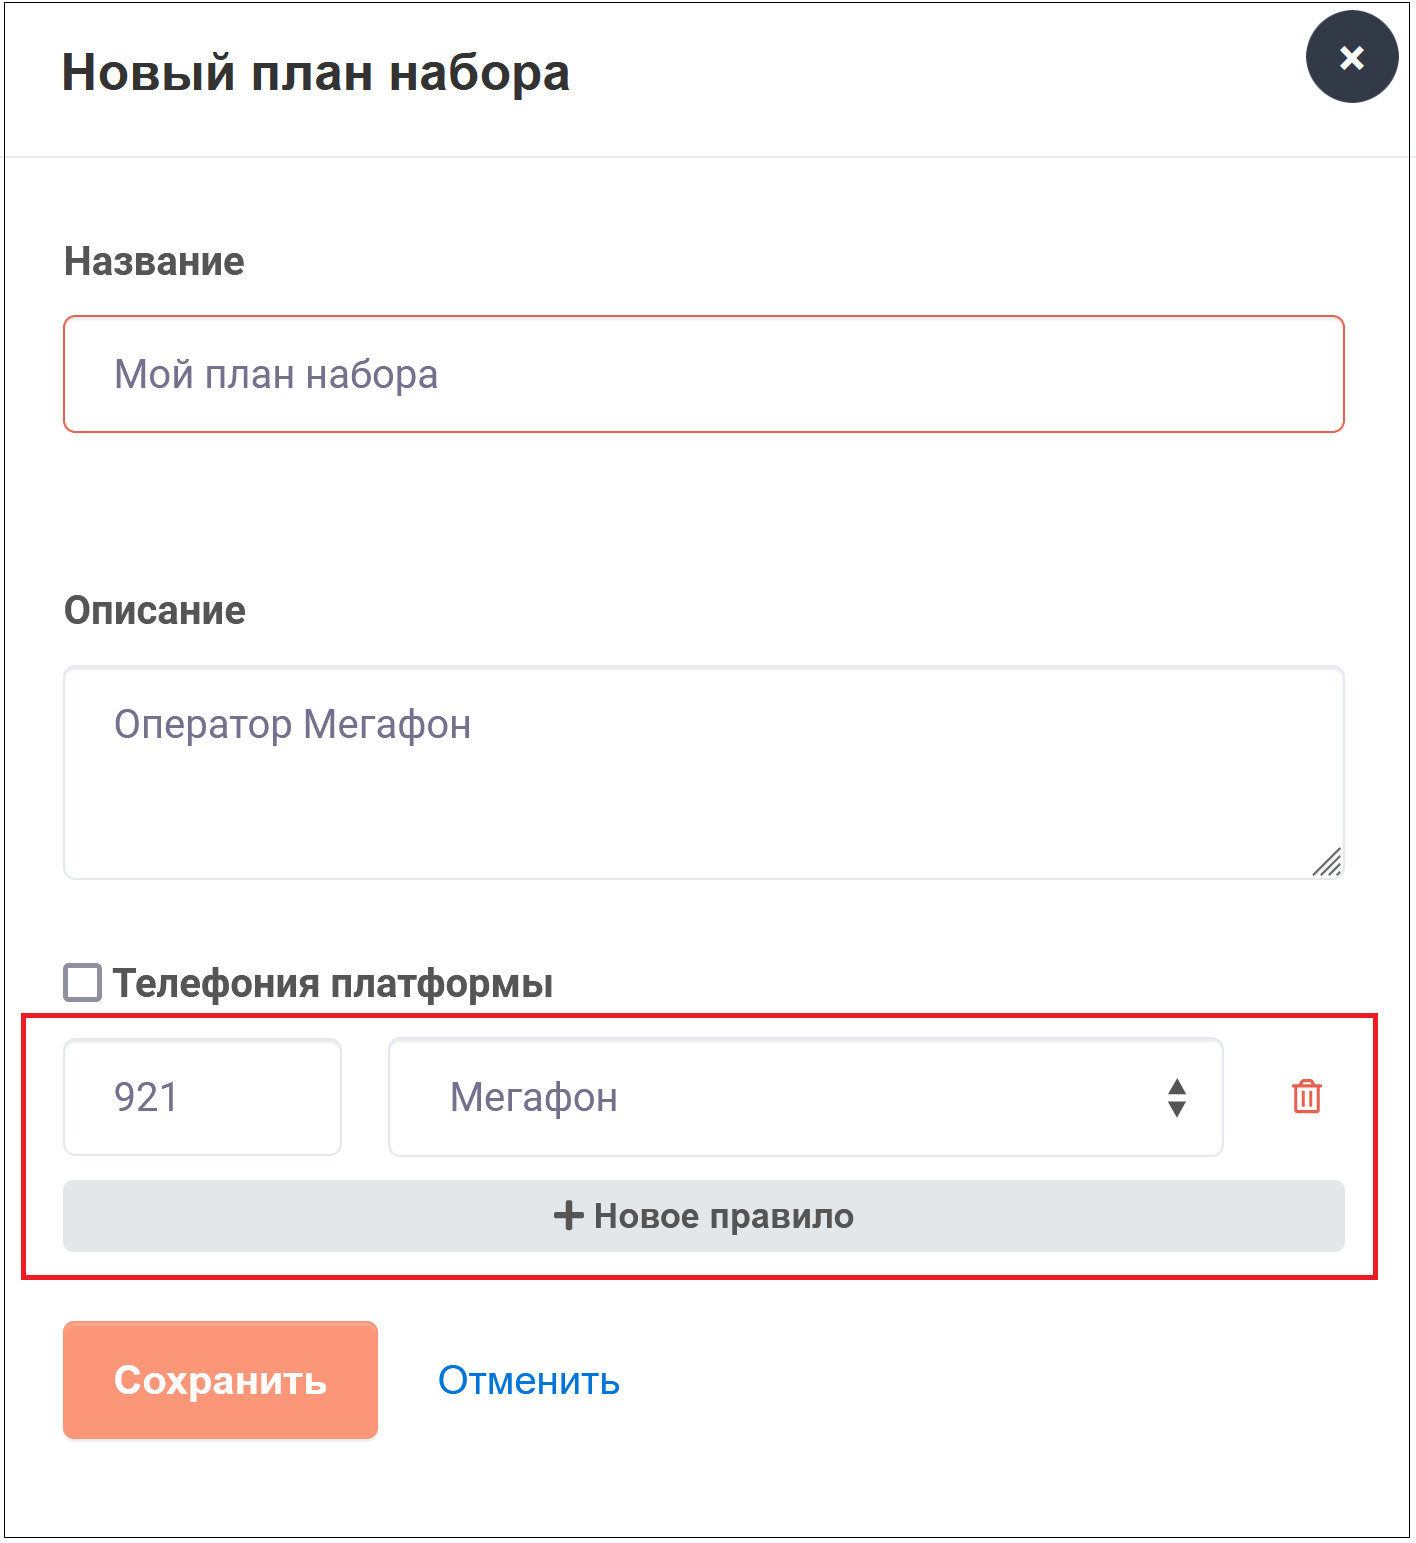Open the Мегафон operator dropdown
Screen dimensions: 1416x1543
[805, 1097]
